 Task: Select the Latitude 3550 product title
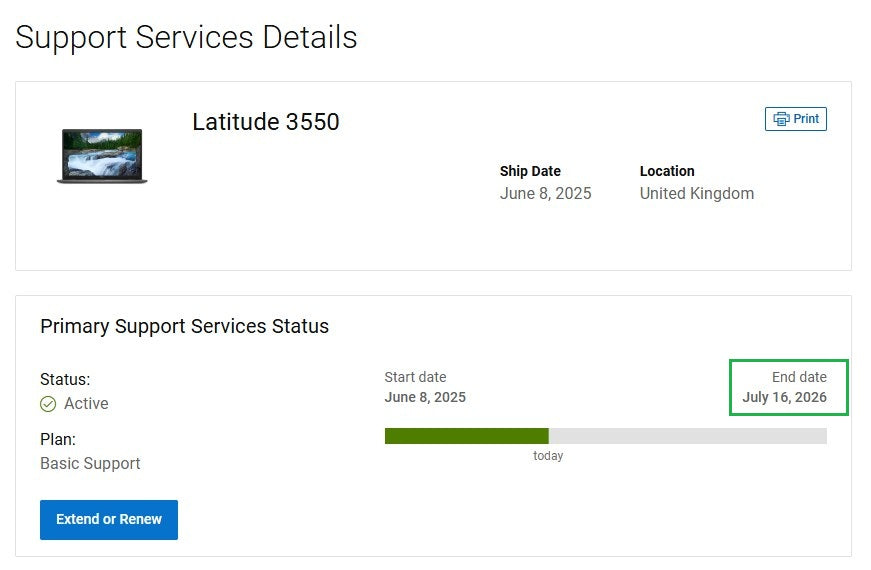coord(266,122)
